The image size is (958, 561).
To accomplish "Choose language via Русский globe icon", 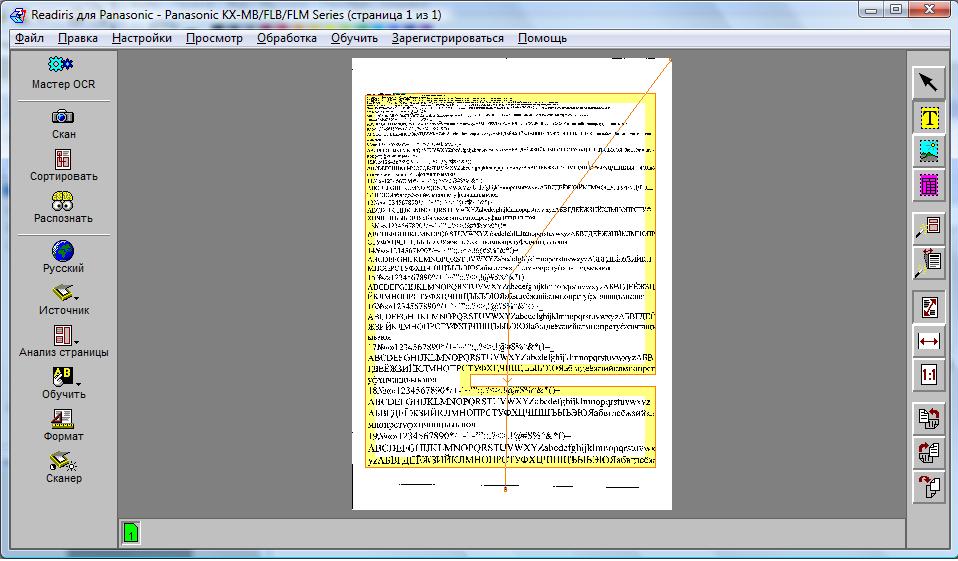I will coord(63,251).
